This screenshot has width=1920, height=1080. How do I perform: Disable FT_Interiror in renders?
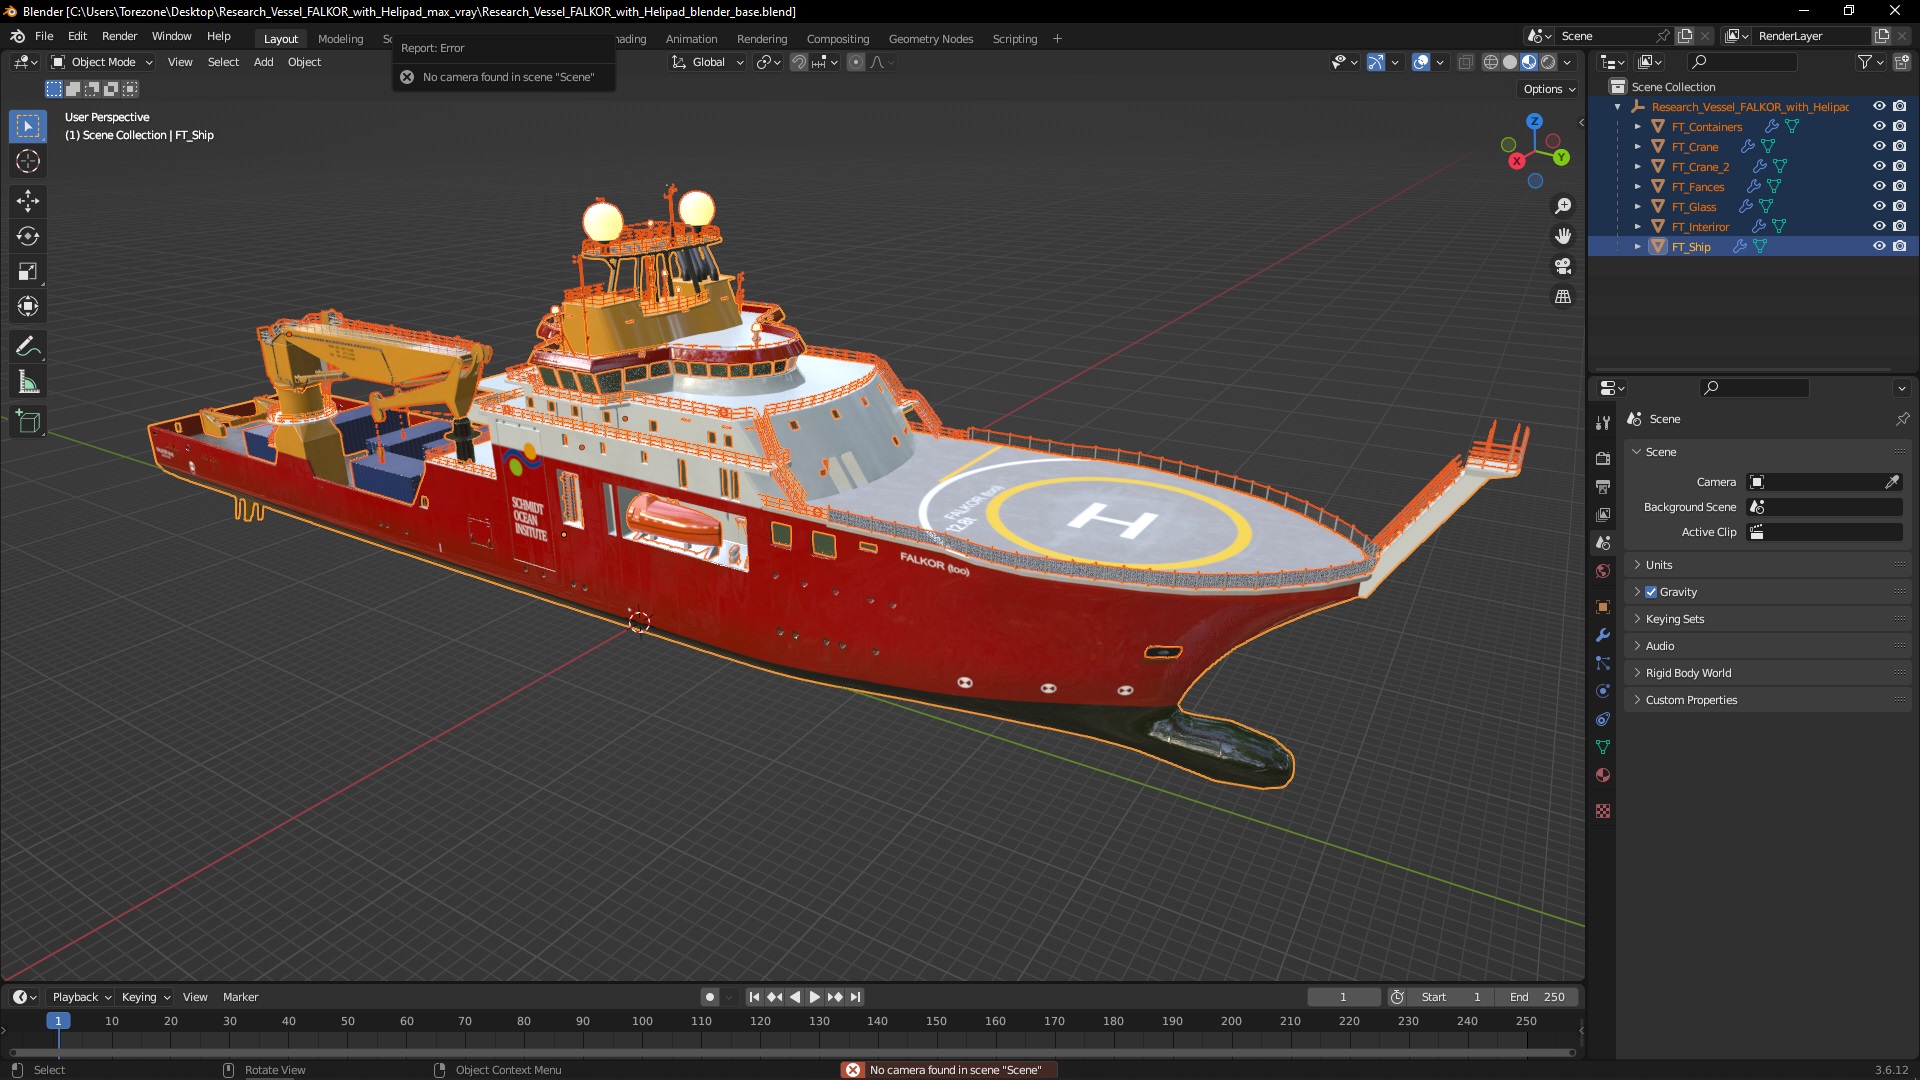coord(1900,226)
